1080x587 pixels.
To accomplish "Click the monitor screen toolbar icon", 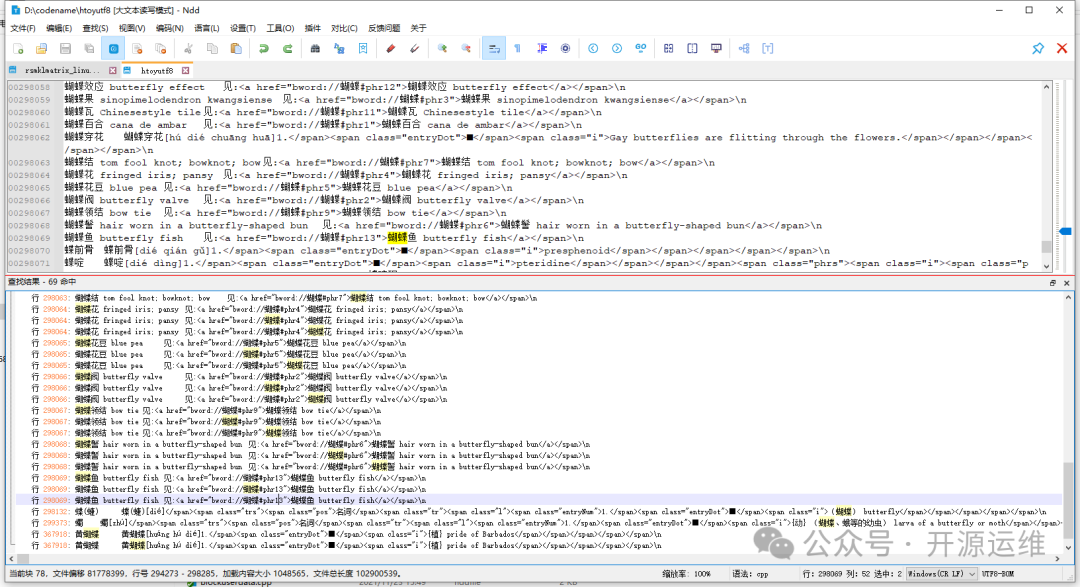I will 716,49.
